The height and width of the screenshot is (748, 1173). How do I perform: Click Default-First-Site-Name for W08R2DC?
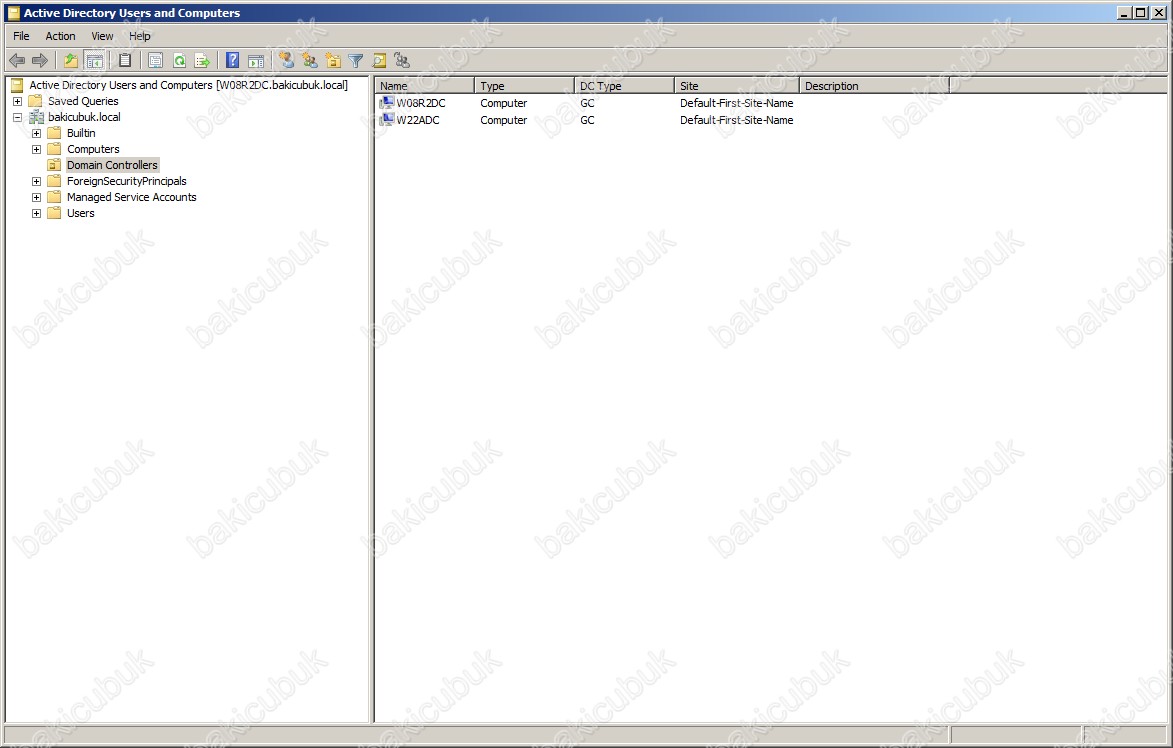[x=737, y=103]
